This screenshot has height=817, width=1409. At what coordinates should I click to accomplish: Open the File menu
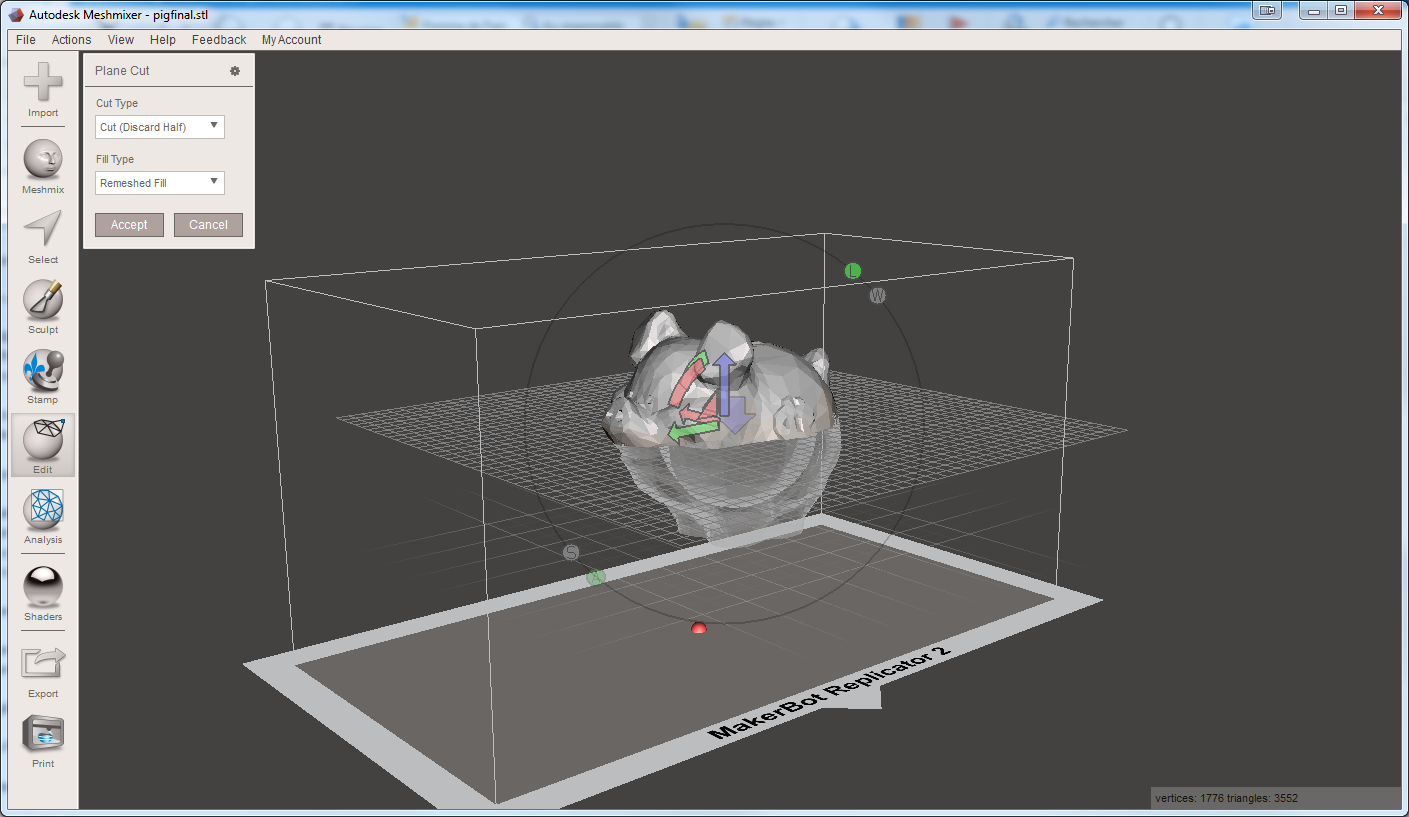[26, 40]
